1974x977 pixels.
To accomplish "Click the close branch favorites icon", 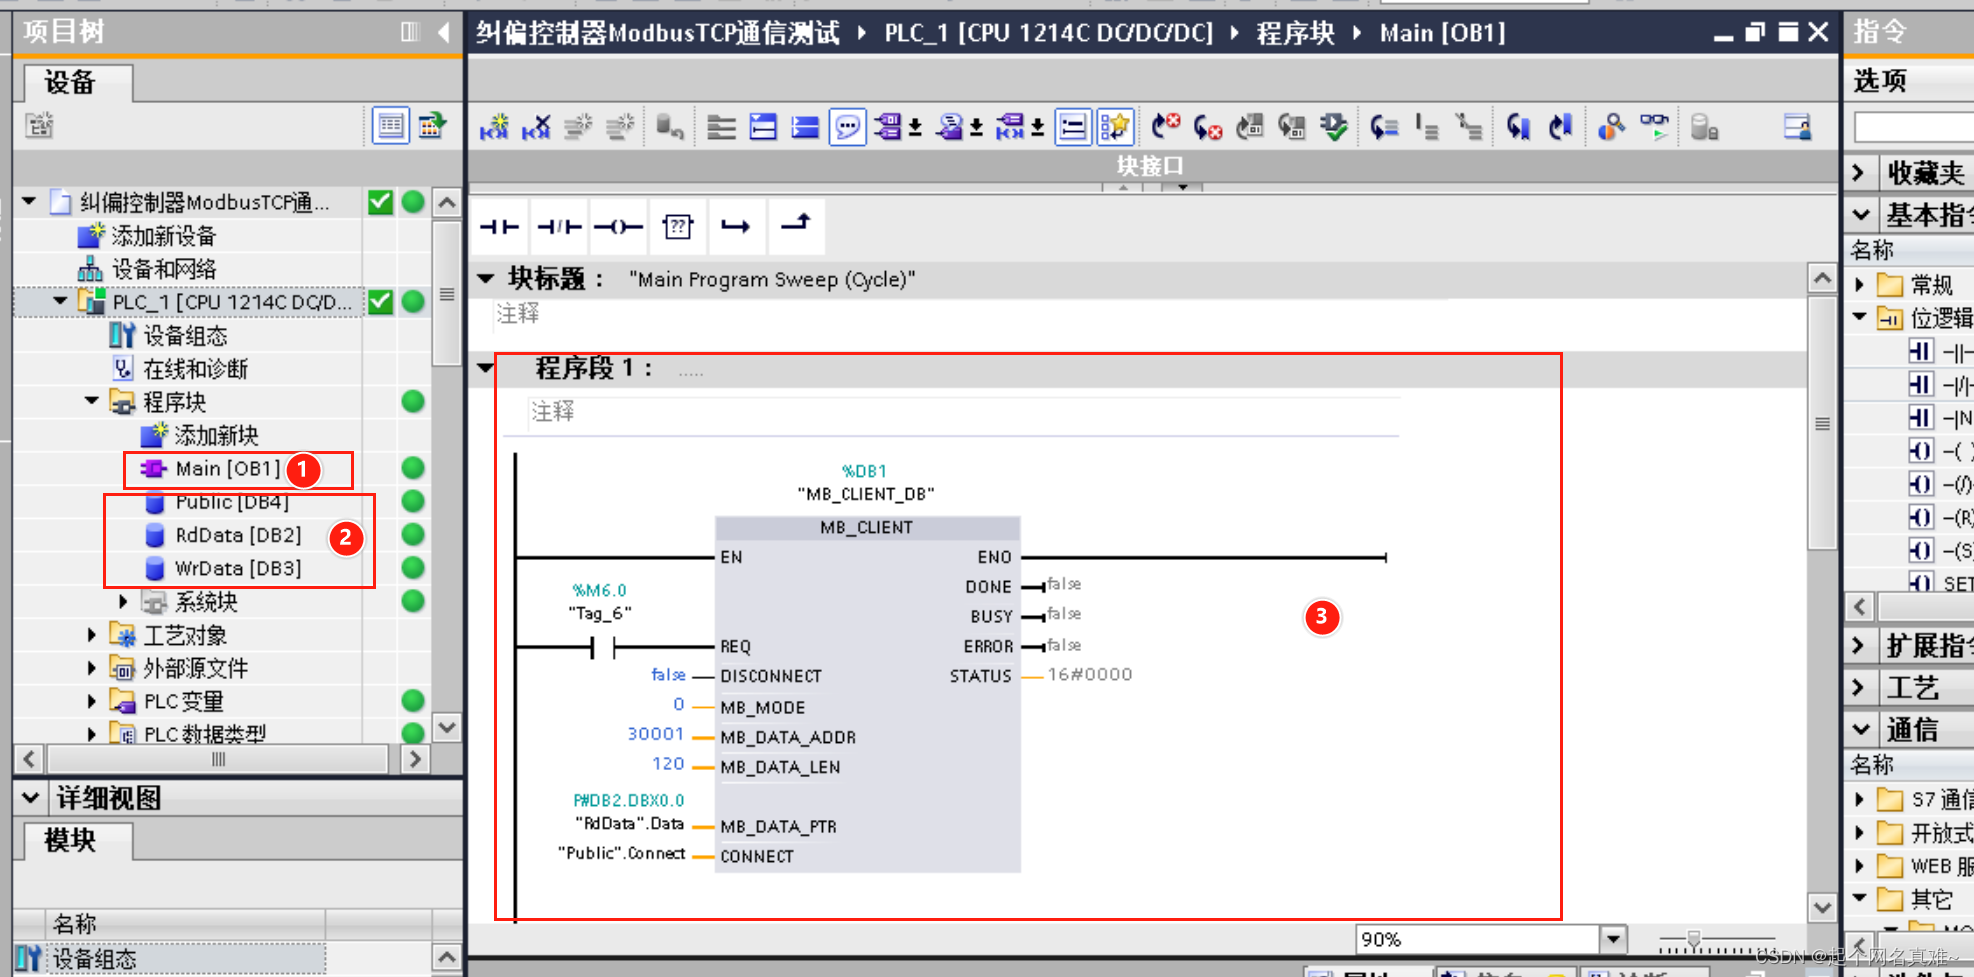I will point(796,225).
